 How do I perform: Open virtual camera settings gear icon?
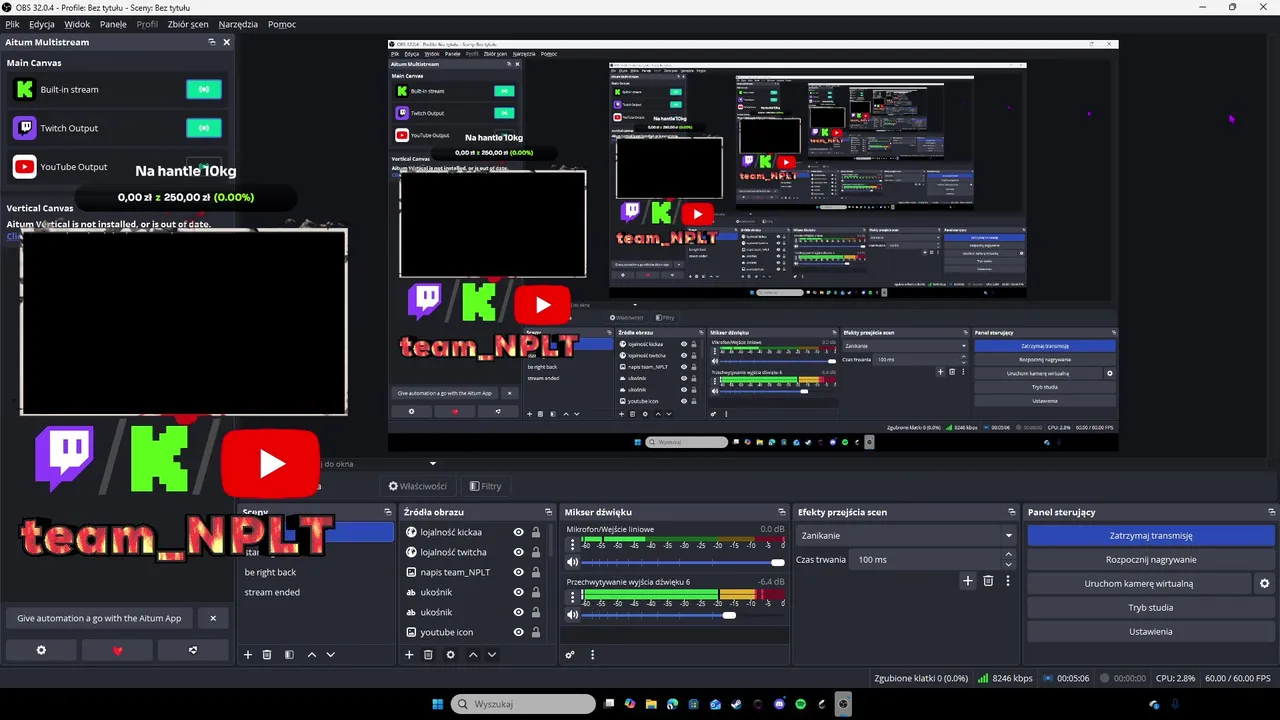click(1264, 584)
